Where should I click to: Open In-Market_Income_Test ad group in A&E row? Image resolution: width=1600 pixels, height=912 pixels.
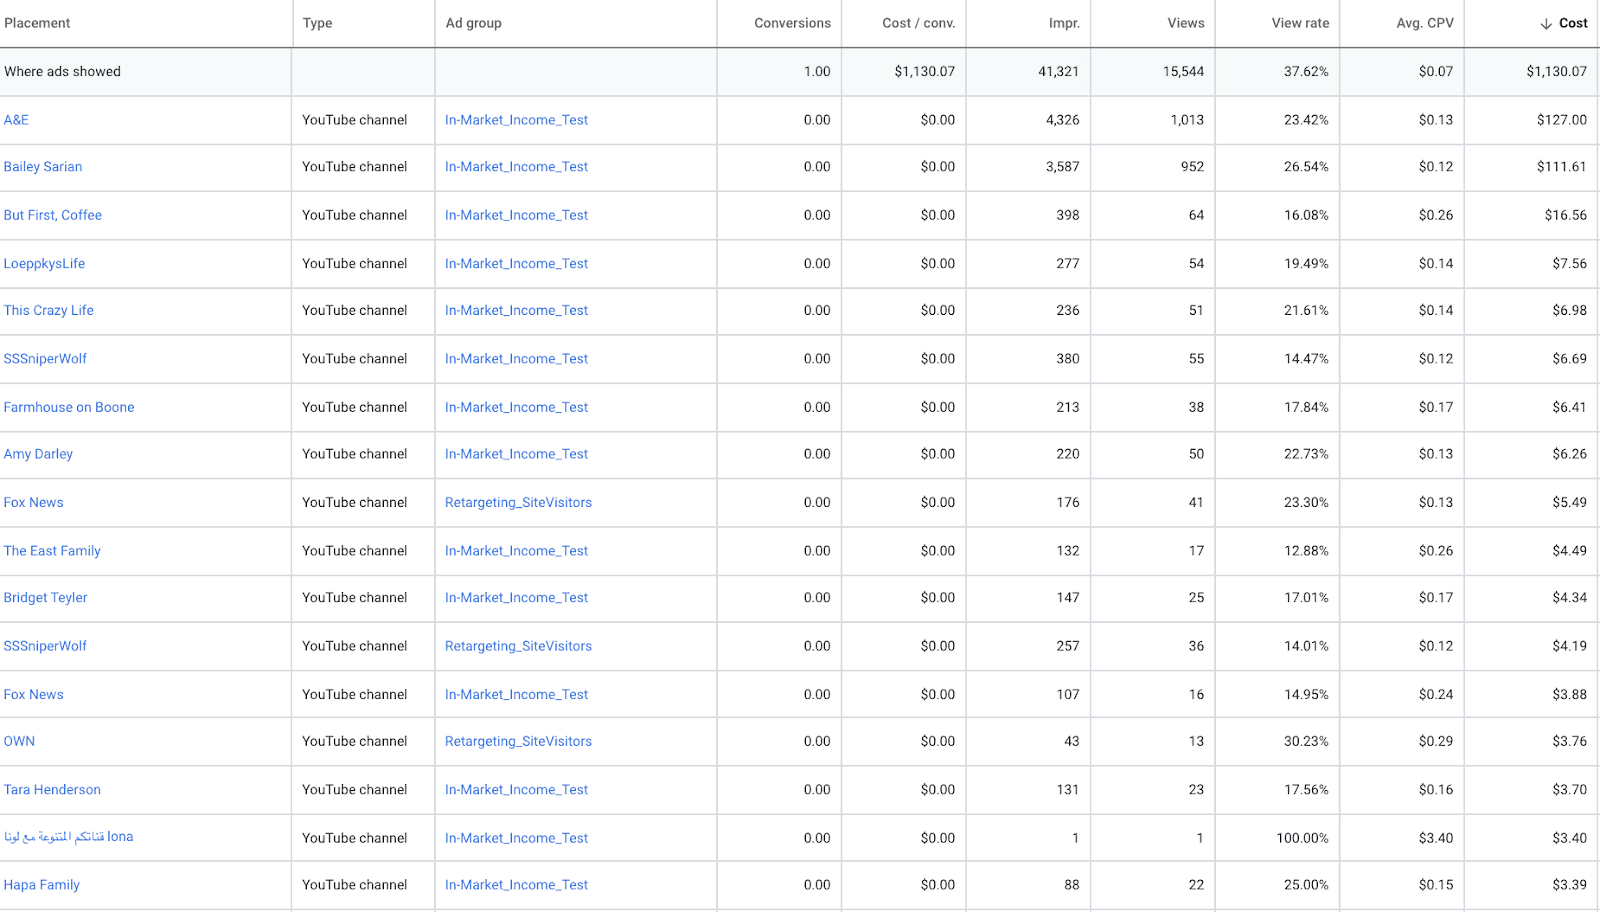pos(516,120)
